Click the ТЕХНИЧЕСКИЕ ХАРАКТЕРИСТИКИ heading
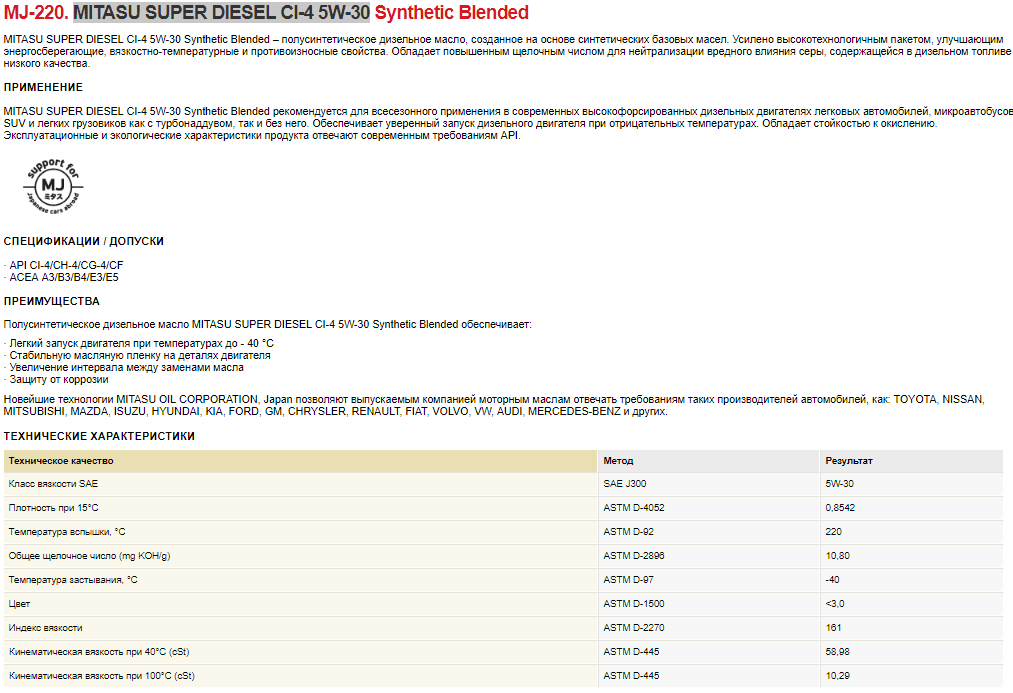Viewport: 1013px width, 693px height. tap(99, 436)
